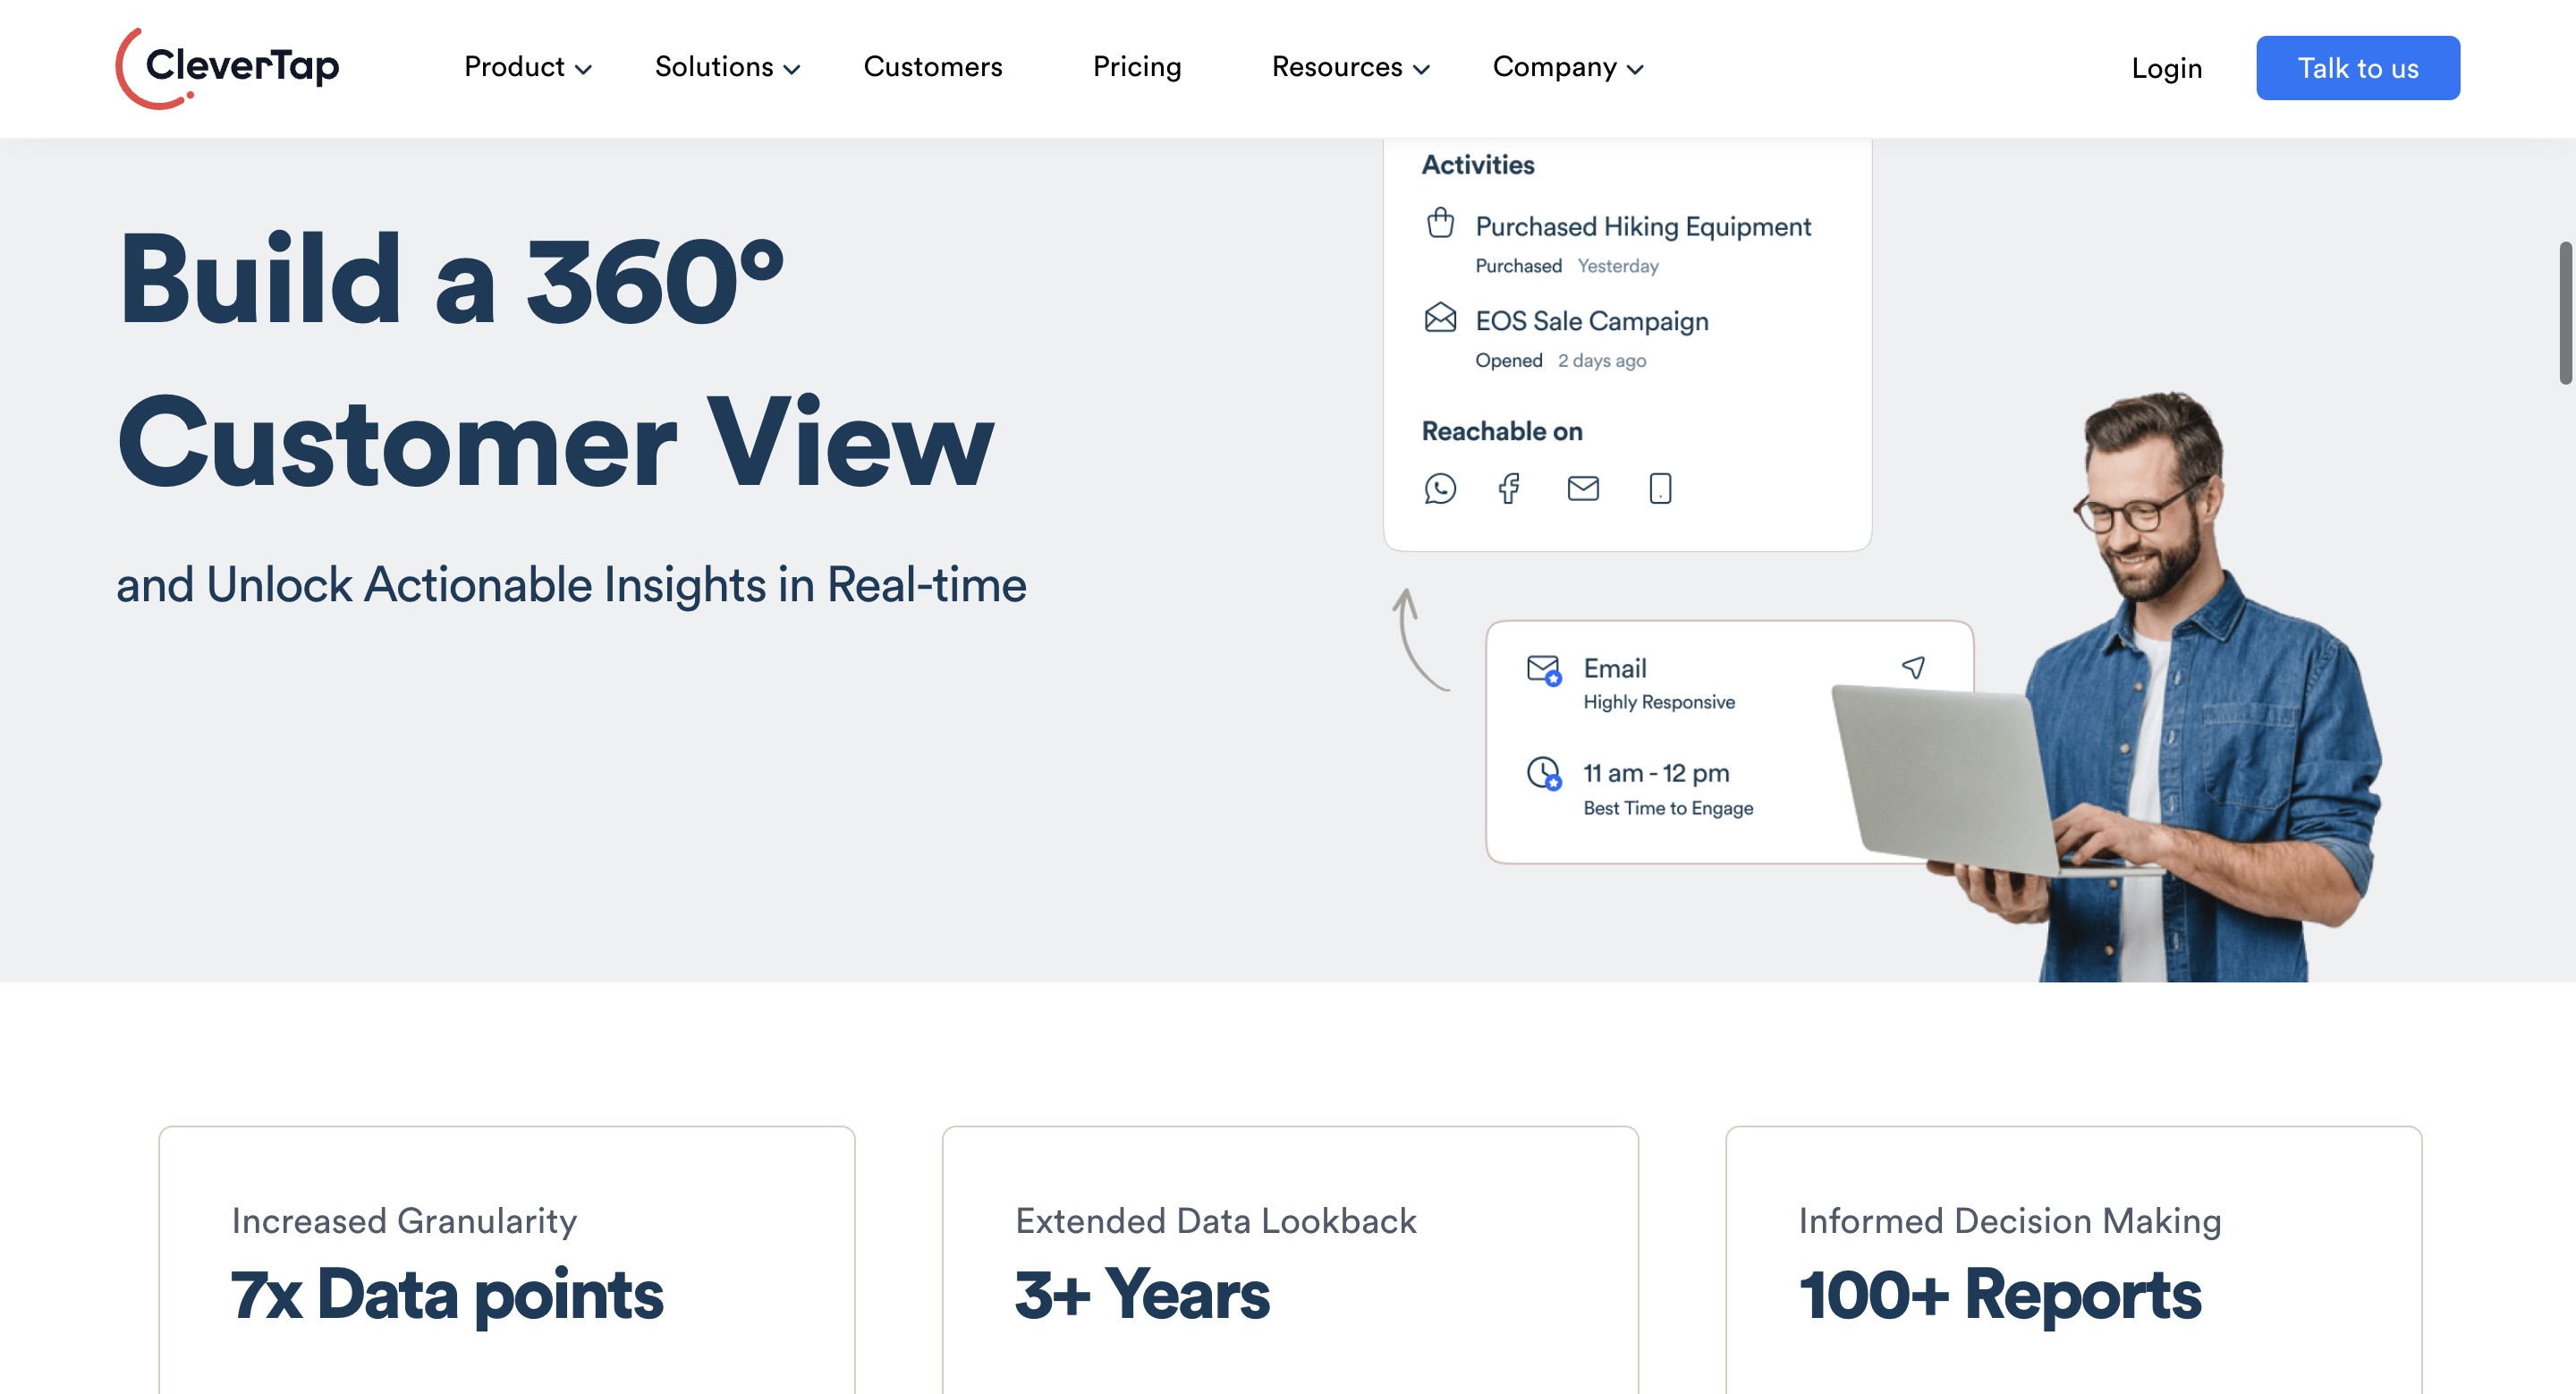Open the Customers menu item
The height and width of the screenshot is (1394, 2576).
tap(934, 67)
